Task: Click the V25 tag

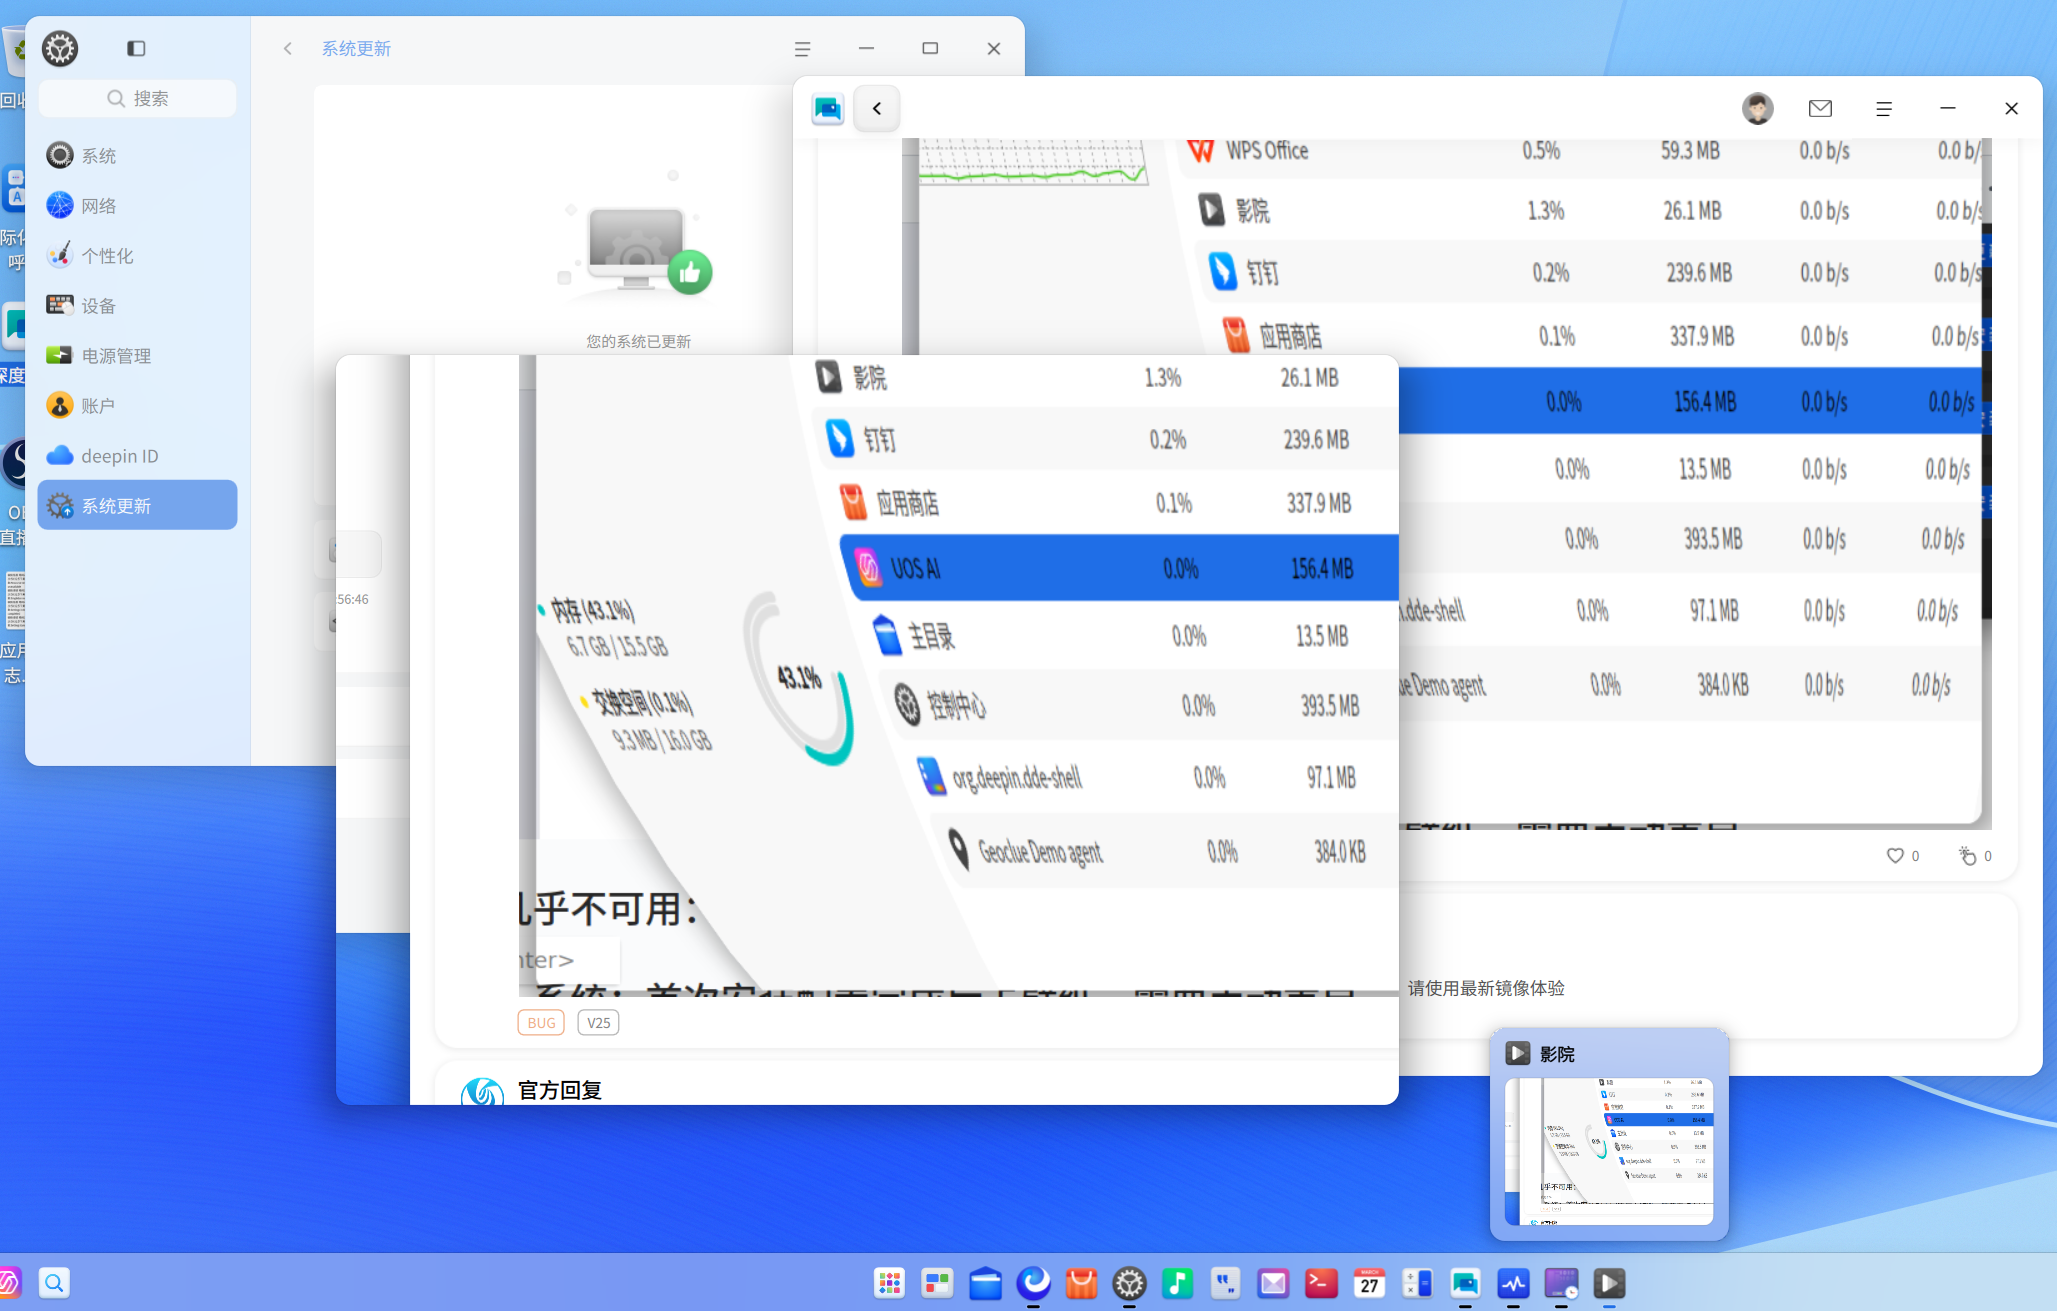Action: click(598, 1022)
